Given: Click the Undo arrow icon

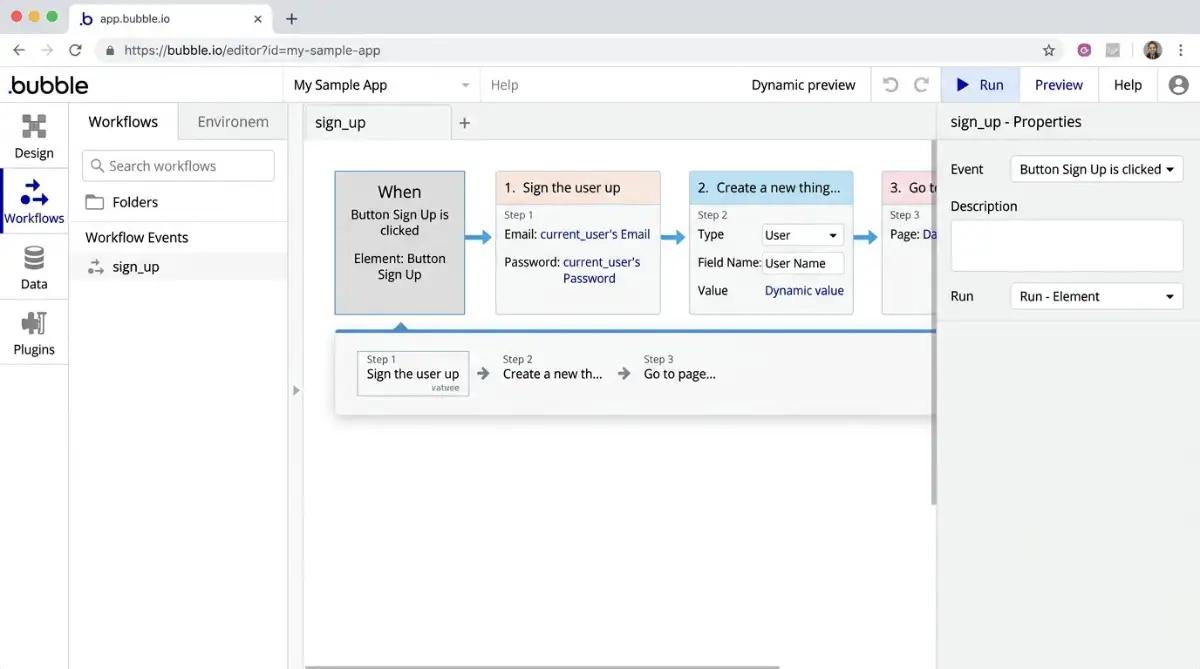Looking at the screenshot, I should click(x=890, y=85).
